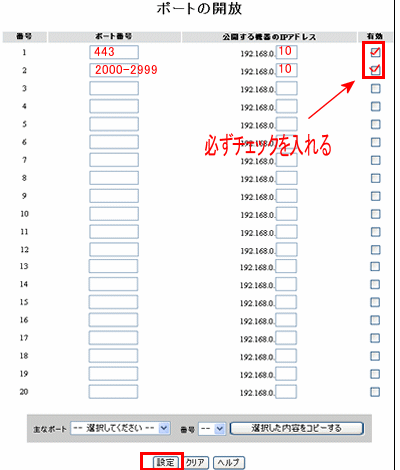Click the 有効 column header

pos(375,36)
